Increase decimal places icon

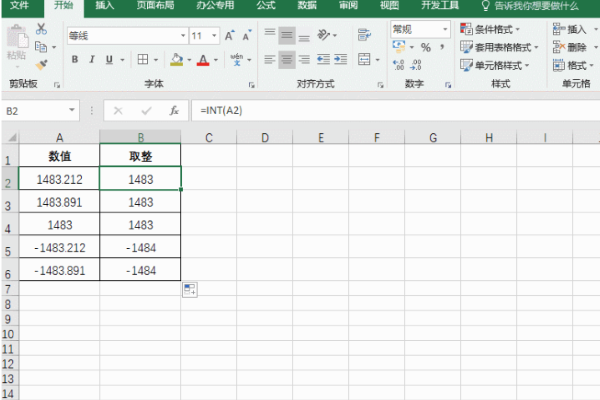398,65
